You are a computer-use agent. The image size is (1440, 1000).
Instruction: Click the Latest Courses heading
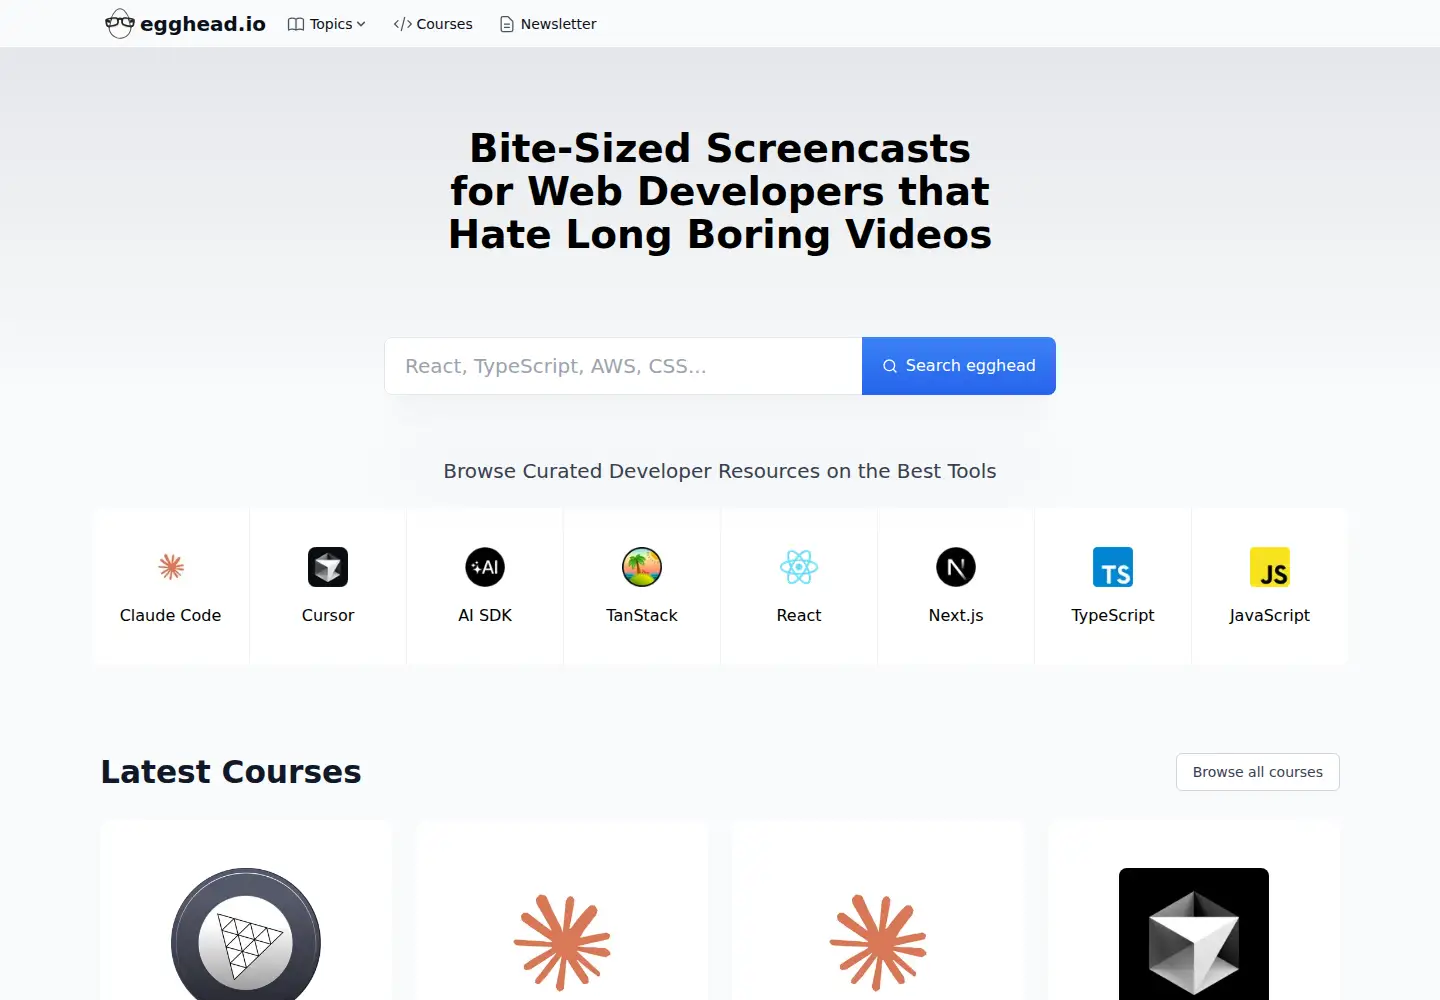pyautogui.click(x=231, y=772)
